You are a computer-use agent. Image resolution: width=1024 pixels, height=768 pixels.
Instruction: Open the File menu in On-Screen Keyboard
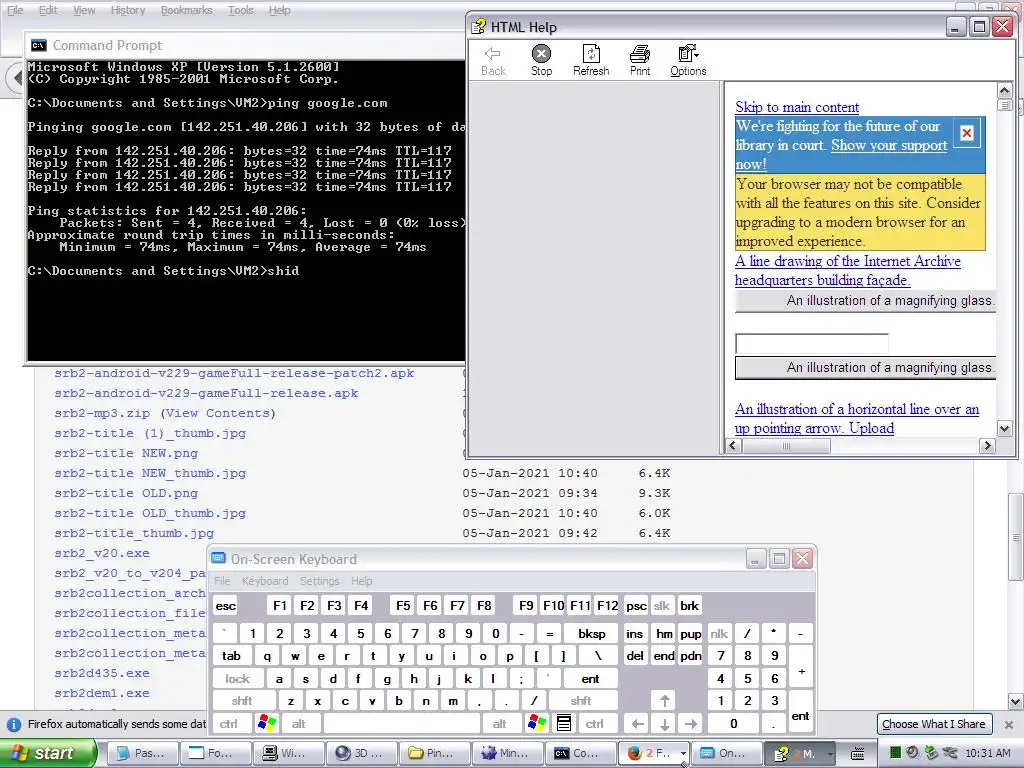tap(222, 581)
